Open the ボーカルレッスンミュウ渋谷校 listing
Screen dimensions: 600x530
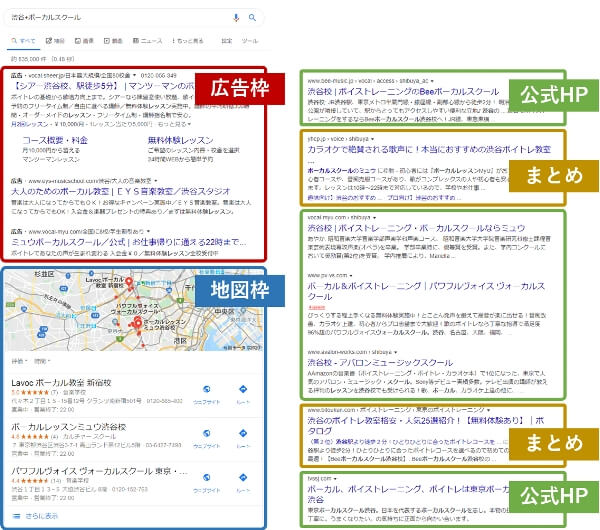pos(69,427)
